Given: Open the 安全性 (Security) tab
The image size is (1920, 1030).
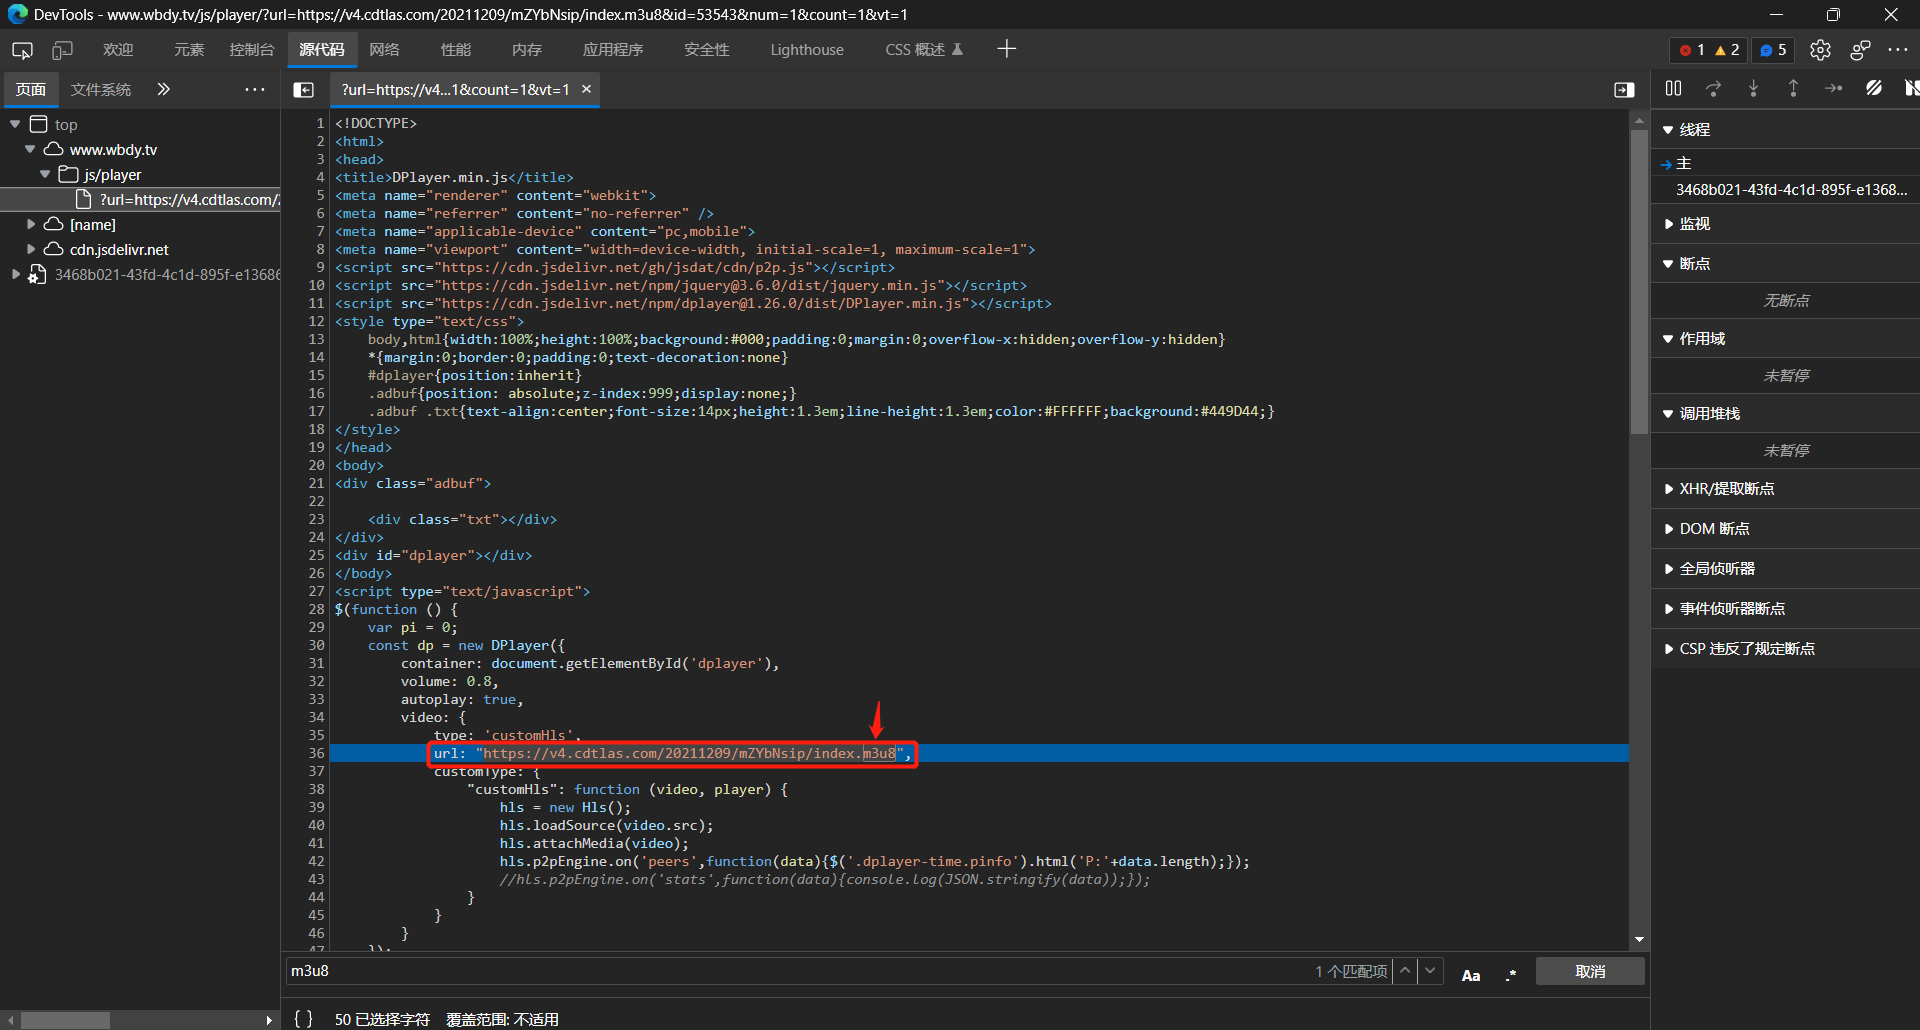Looking at the screenshot, I should (707, 50).
